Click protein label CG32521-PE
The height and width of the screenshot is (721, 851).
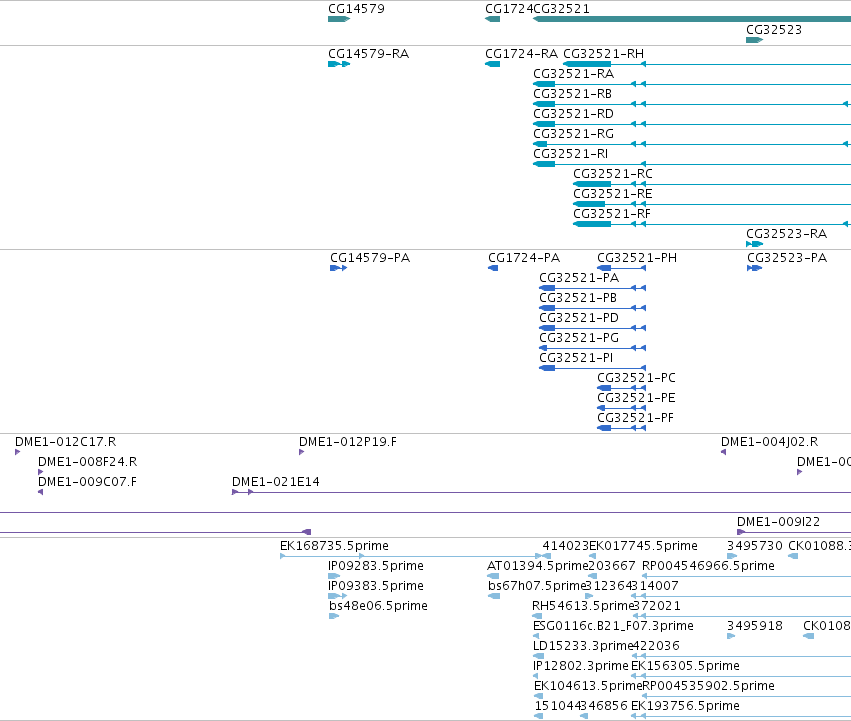point(636,398)
